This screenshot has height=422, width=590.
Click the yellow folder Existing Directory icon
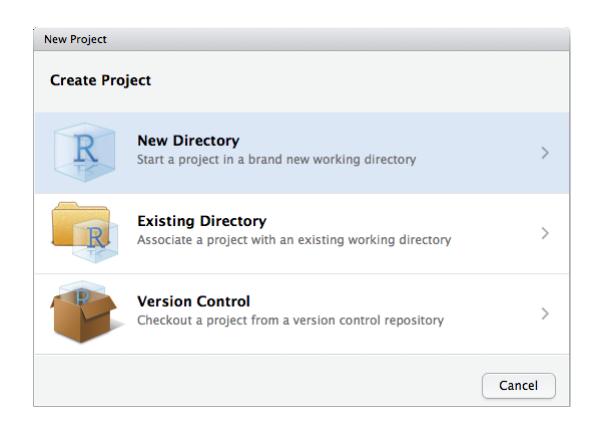[x=85, y=232]
